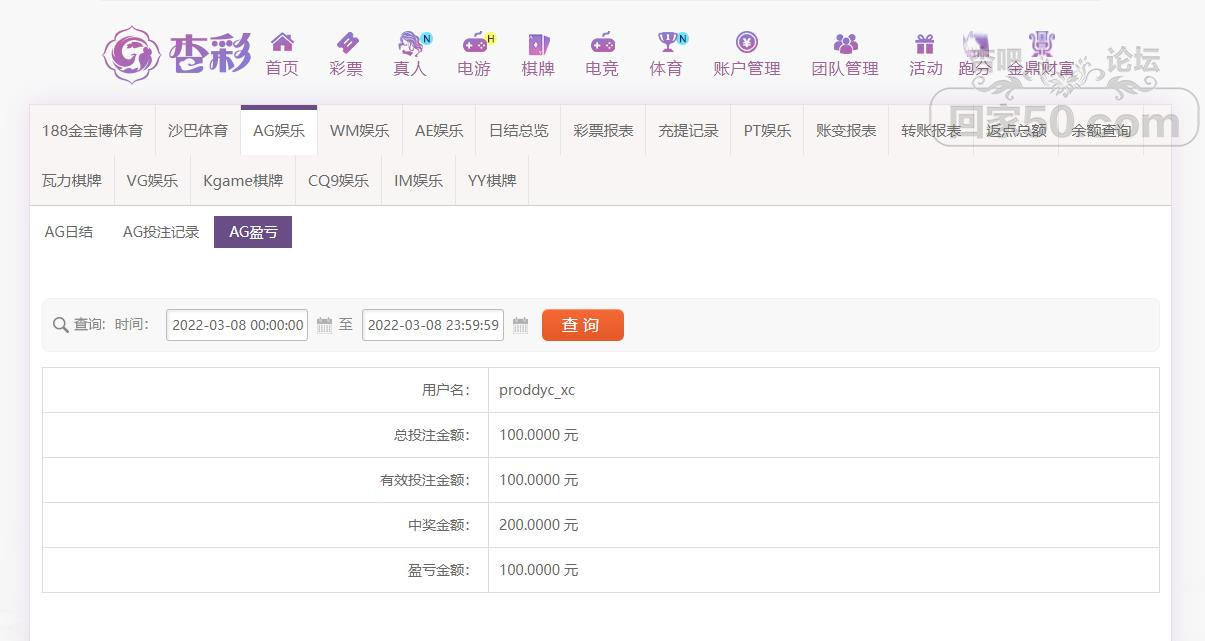The width and height of the screenshot is (1205, 641).
Task: Open 账户管理 account management icon
Action: click(746, 43)
